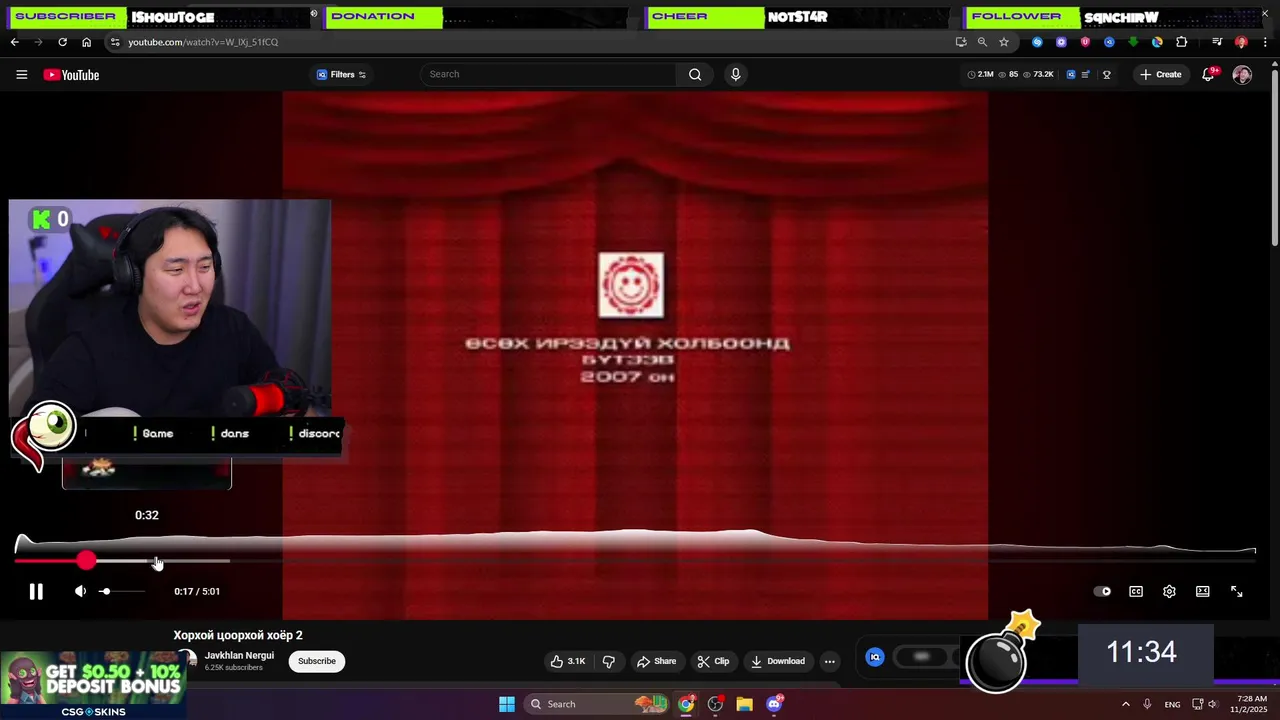Share the video
This screenshot has width=1280, height=720.
(x=657, y=661)
